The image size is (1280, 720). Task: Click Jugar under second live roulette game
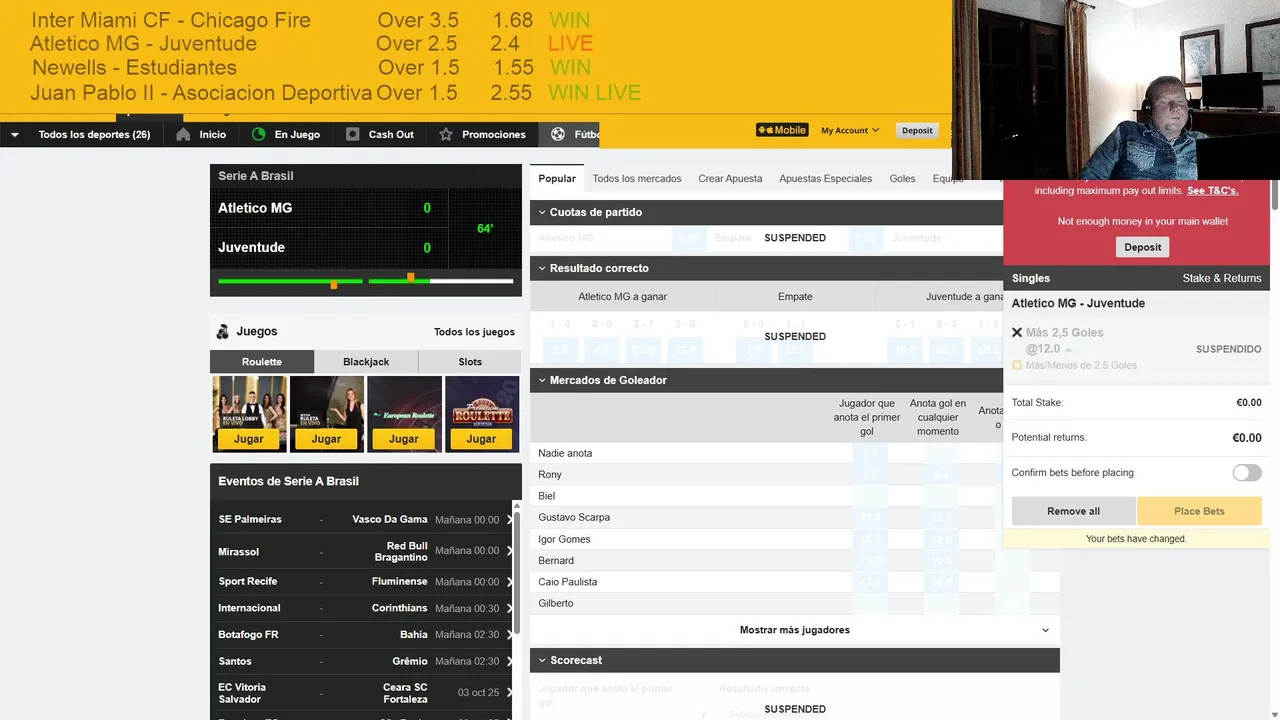click(x=326, y=439)
